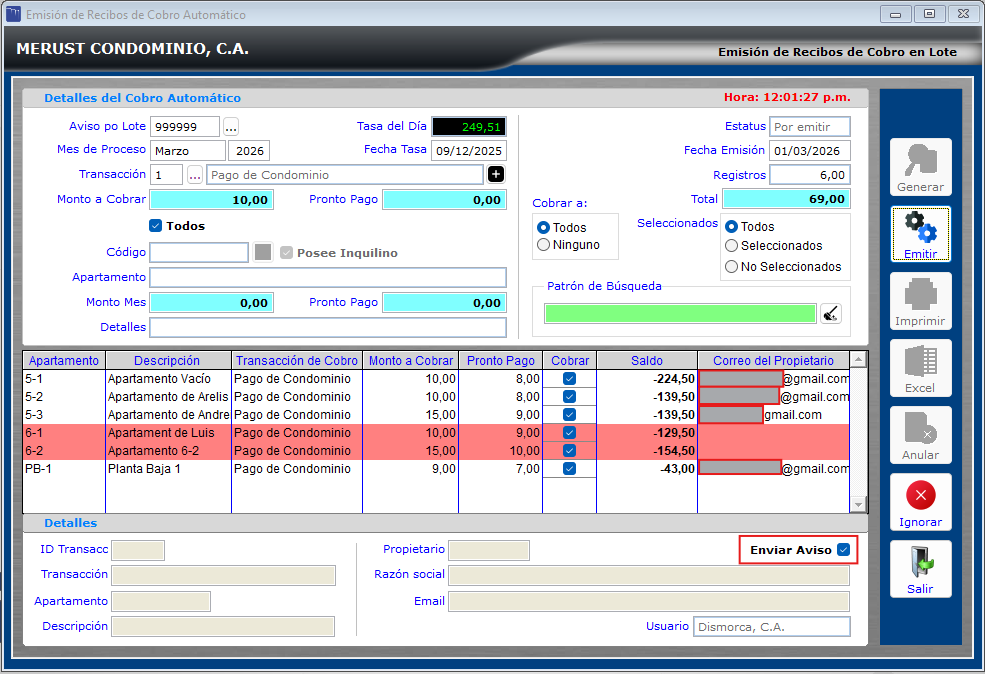Select Ninguno radio under Cobrar a
Image resolution: width=985 pixels, height=674 pixels.
[x=544, y=245]
